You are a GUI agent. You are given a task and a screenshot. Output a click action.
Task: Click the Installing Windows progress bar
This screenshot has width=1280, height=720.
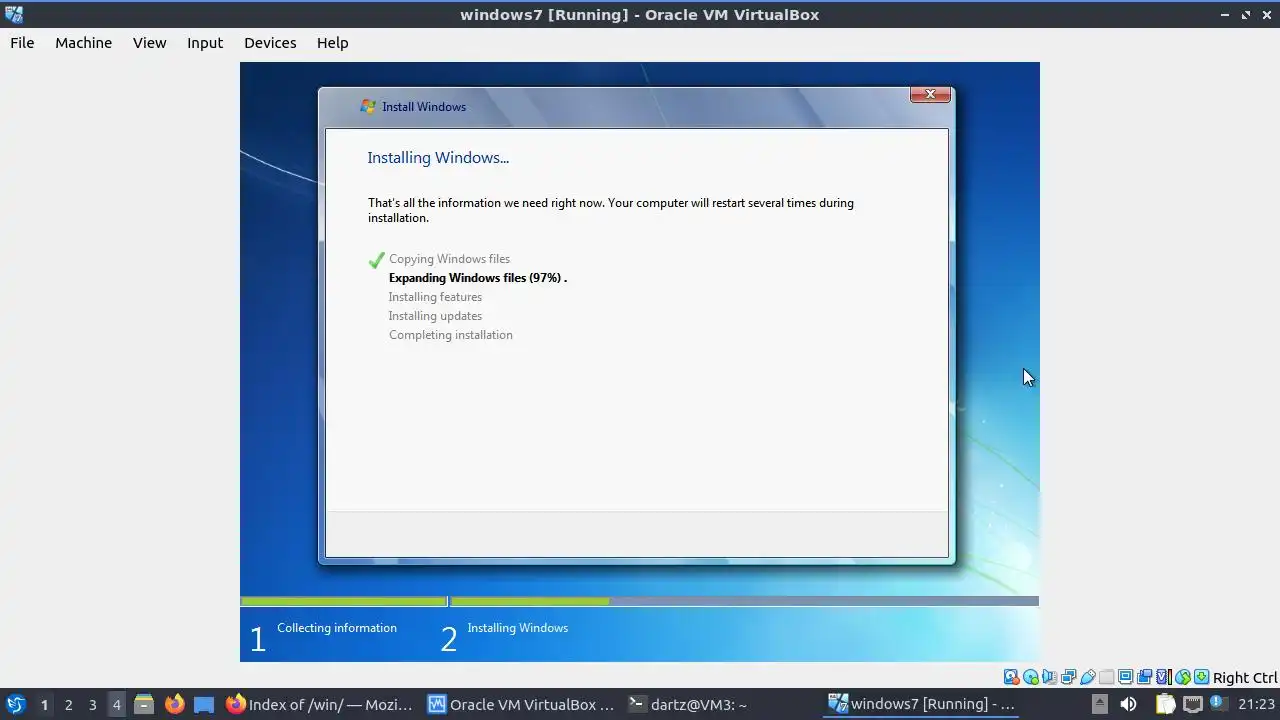pos(744,601)
